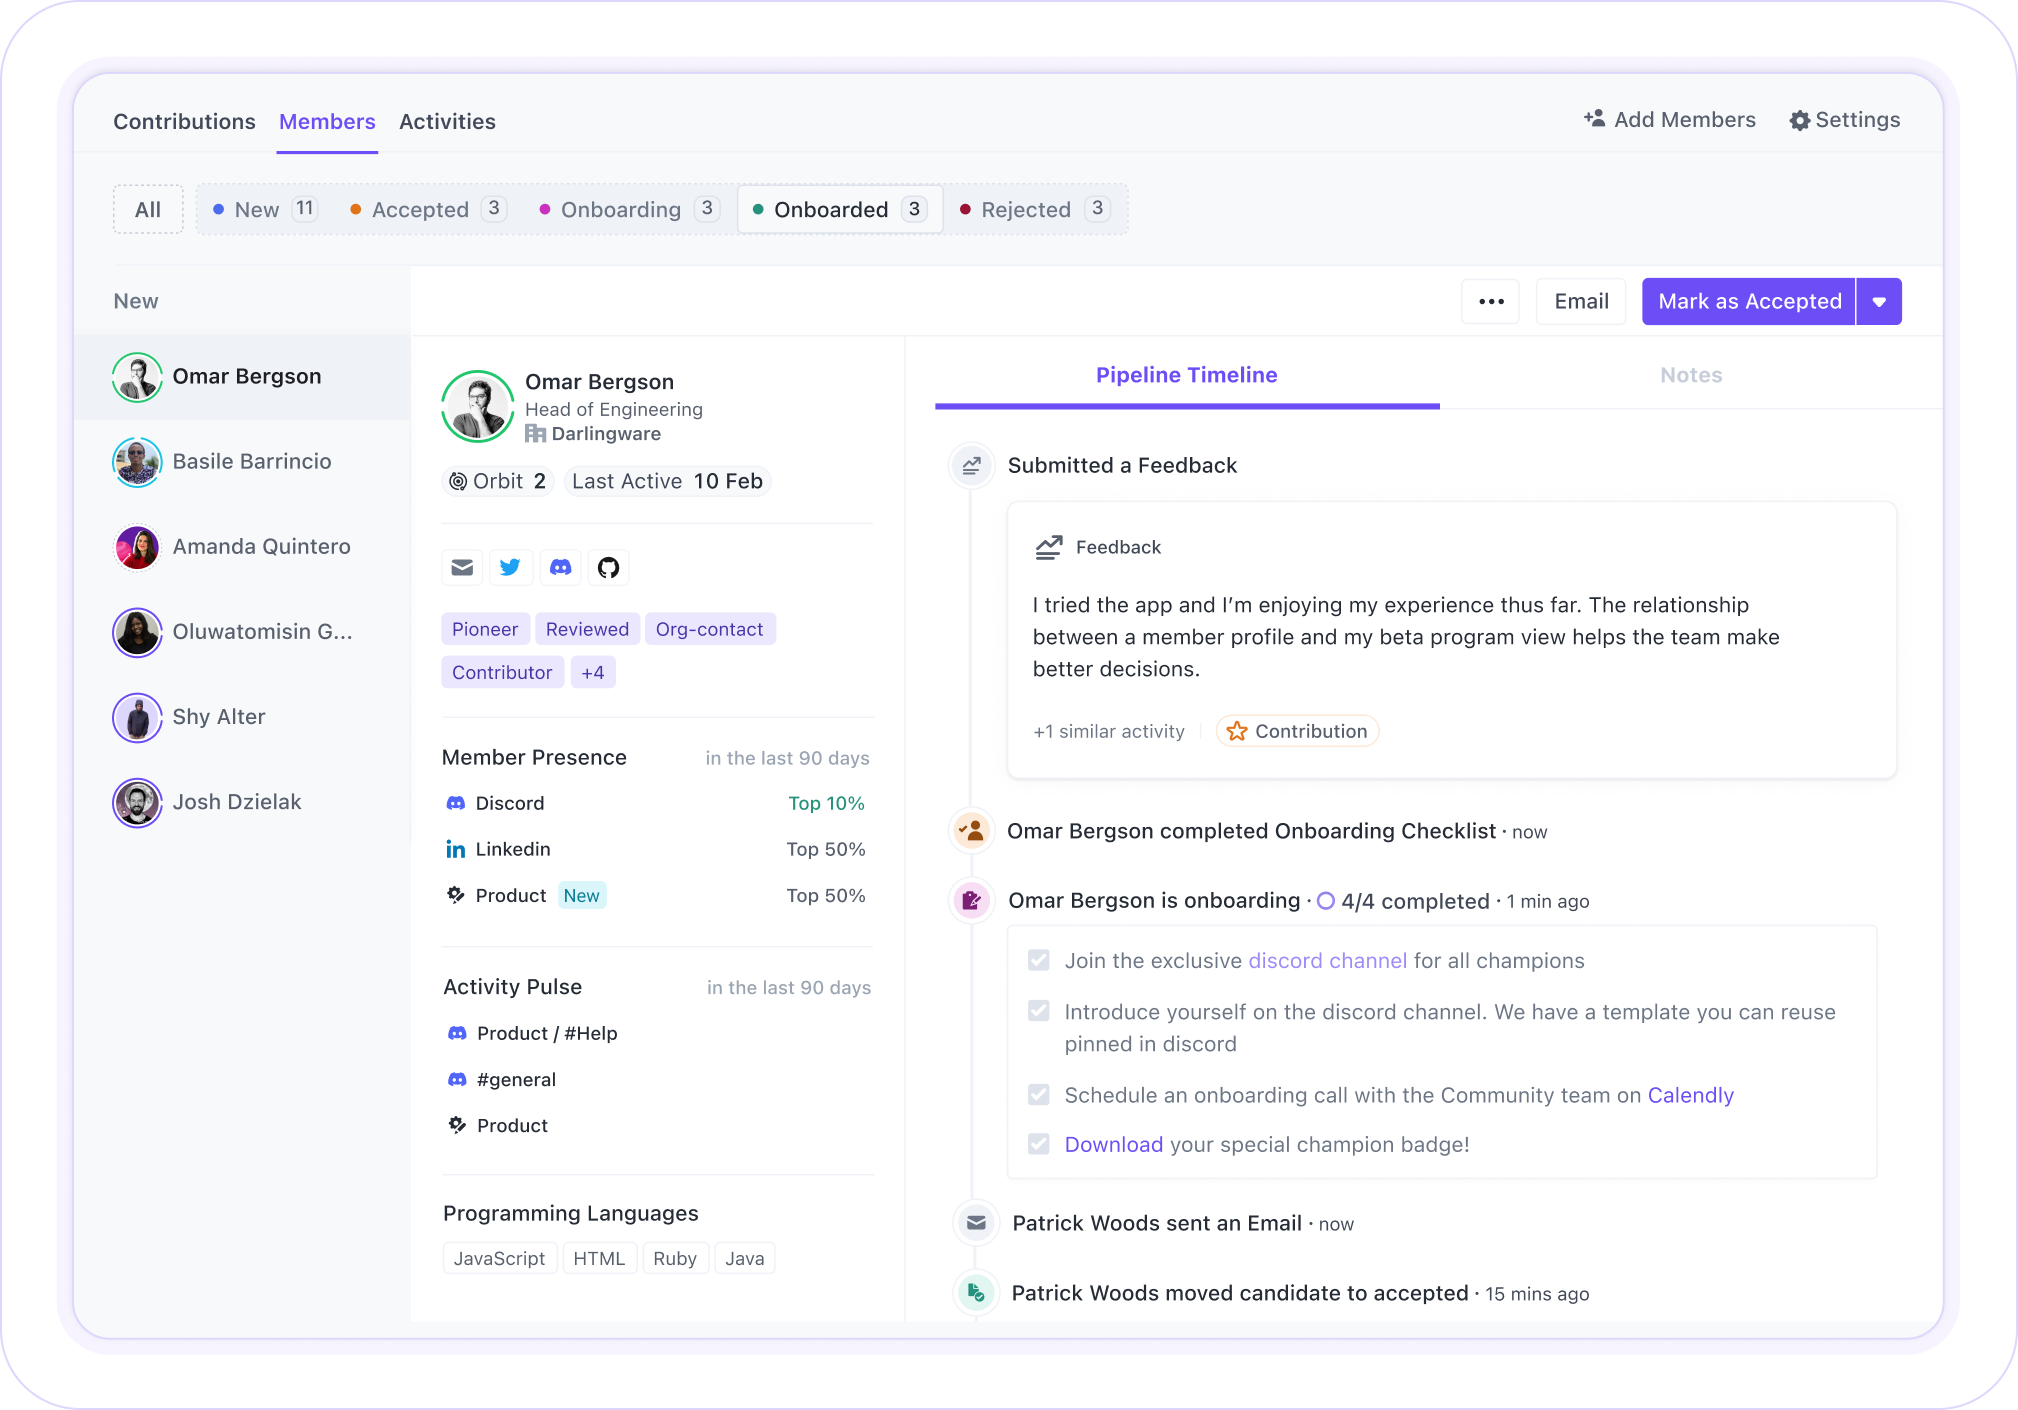Toggle the Schedule onboarding call checkbox
2018x1410 pixels.
[1039, 1095]
